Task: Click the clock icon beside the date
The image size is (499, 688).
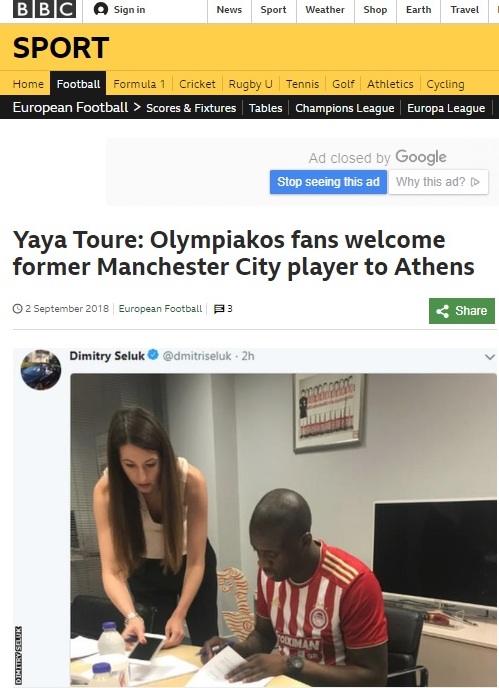Action: click(18, 308)
